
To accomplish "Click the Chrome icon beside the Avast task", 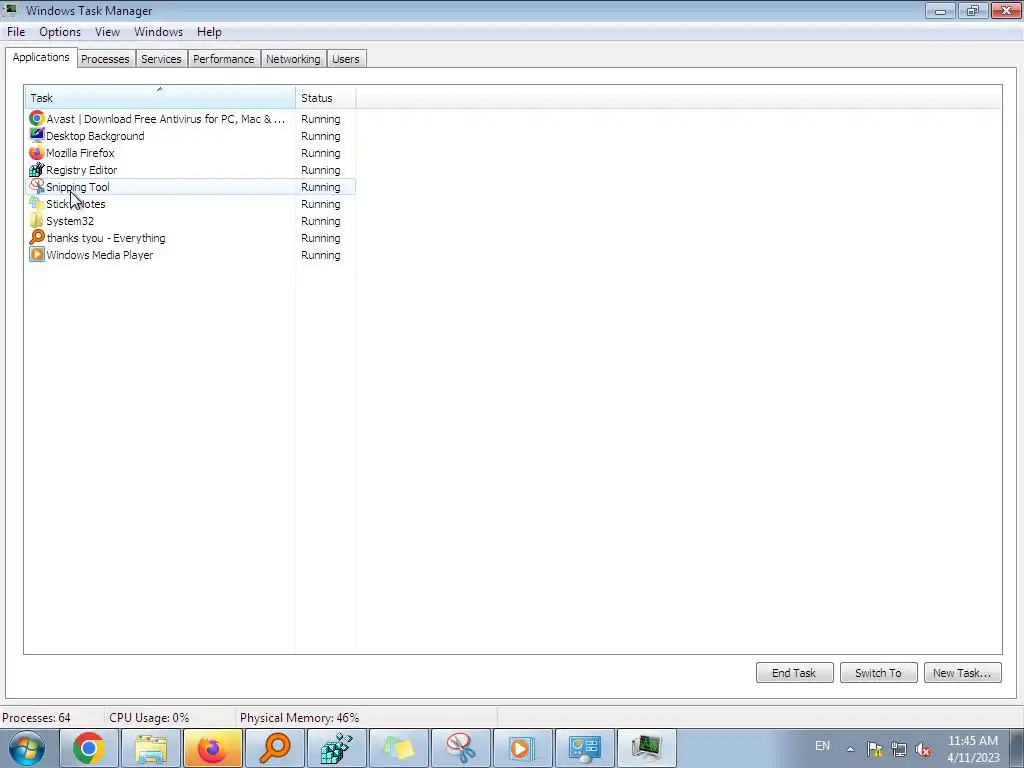I will coord(37,119).
